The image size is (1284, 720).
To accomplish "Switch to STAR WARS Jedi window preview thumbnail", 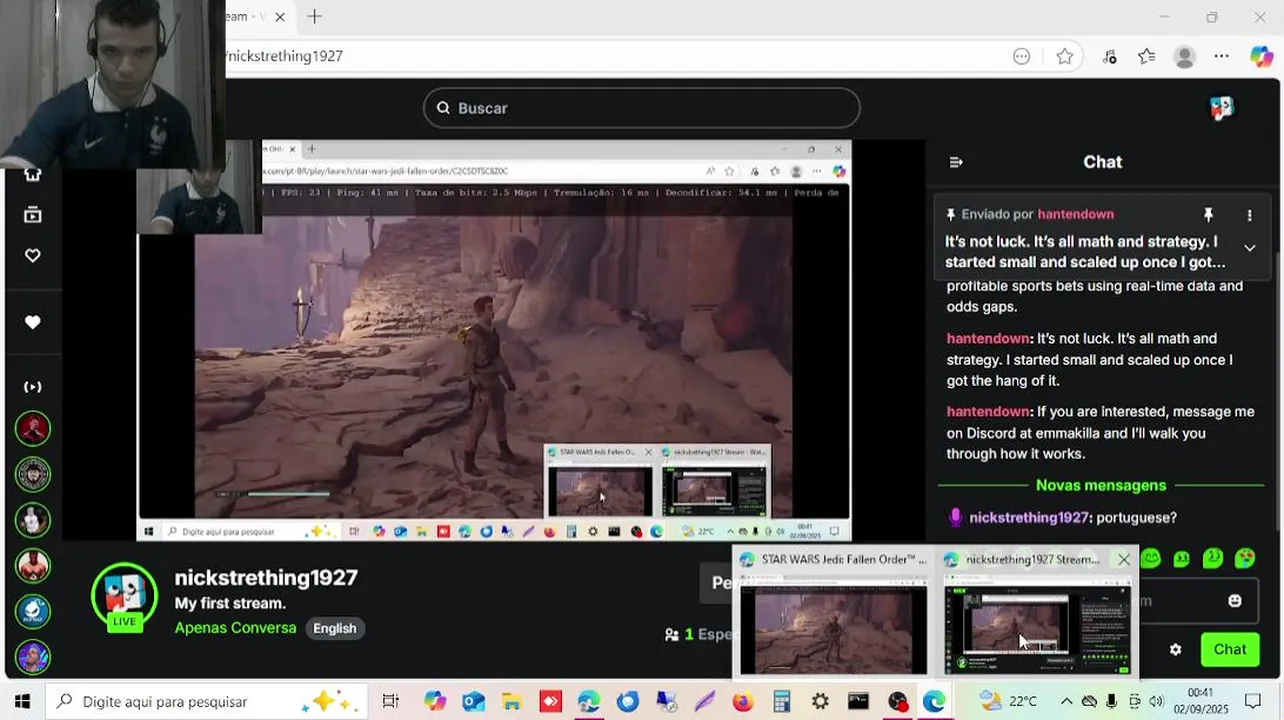I will point(833,630).
